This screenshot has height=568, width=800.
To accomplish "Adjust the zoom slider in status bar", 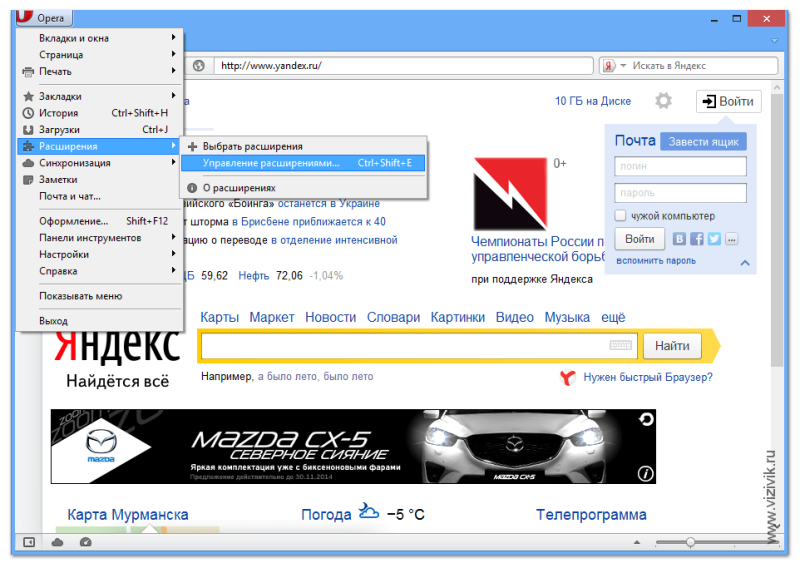I will (x=690, y=542).
